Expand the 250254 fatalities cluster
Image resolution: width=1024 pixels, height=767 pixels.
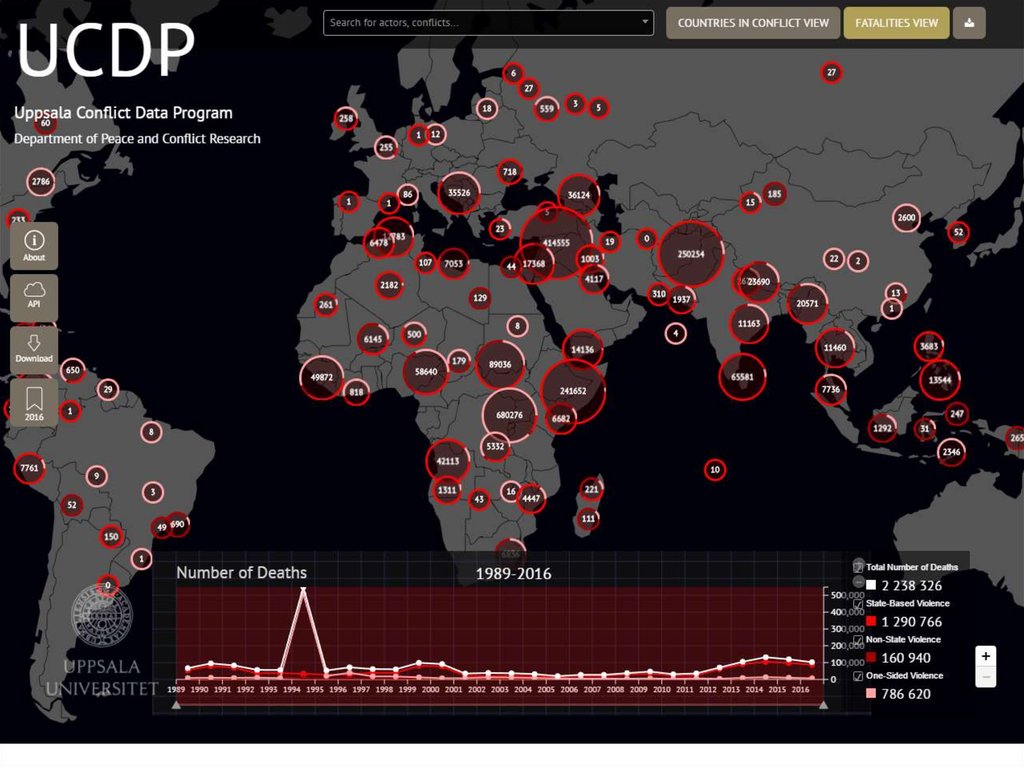point(691,254)
